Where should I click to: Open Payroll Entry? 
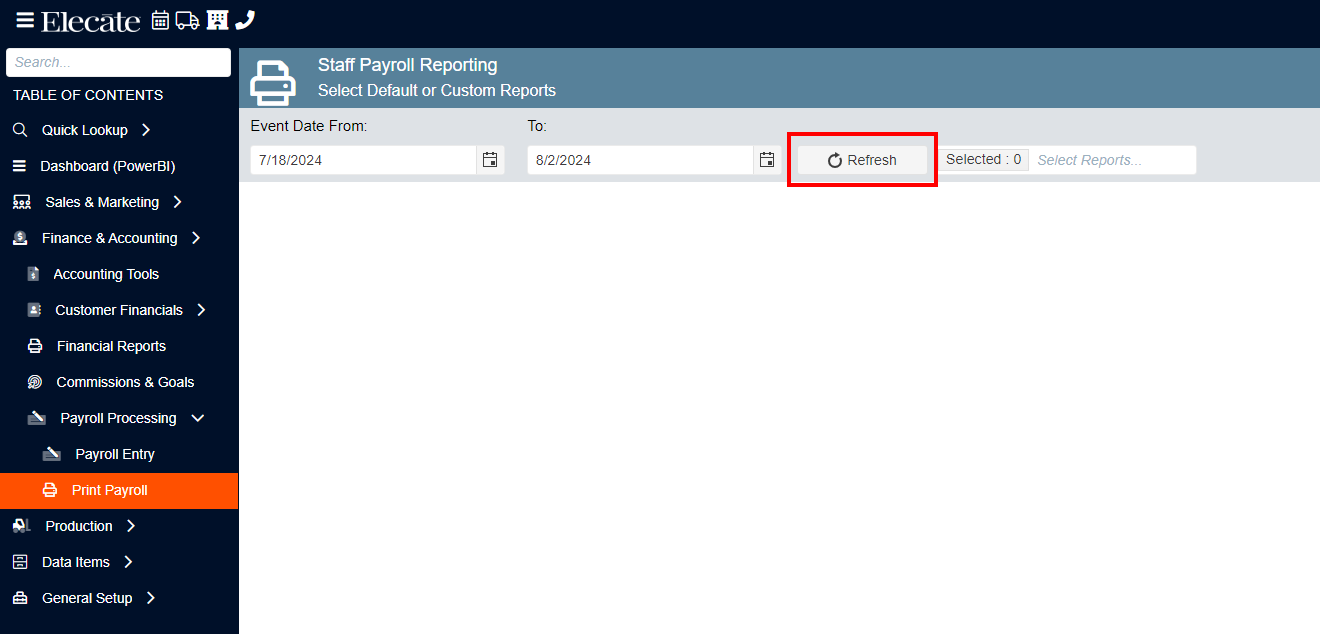(115, 454)
